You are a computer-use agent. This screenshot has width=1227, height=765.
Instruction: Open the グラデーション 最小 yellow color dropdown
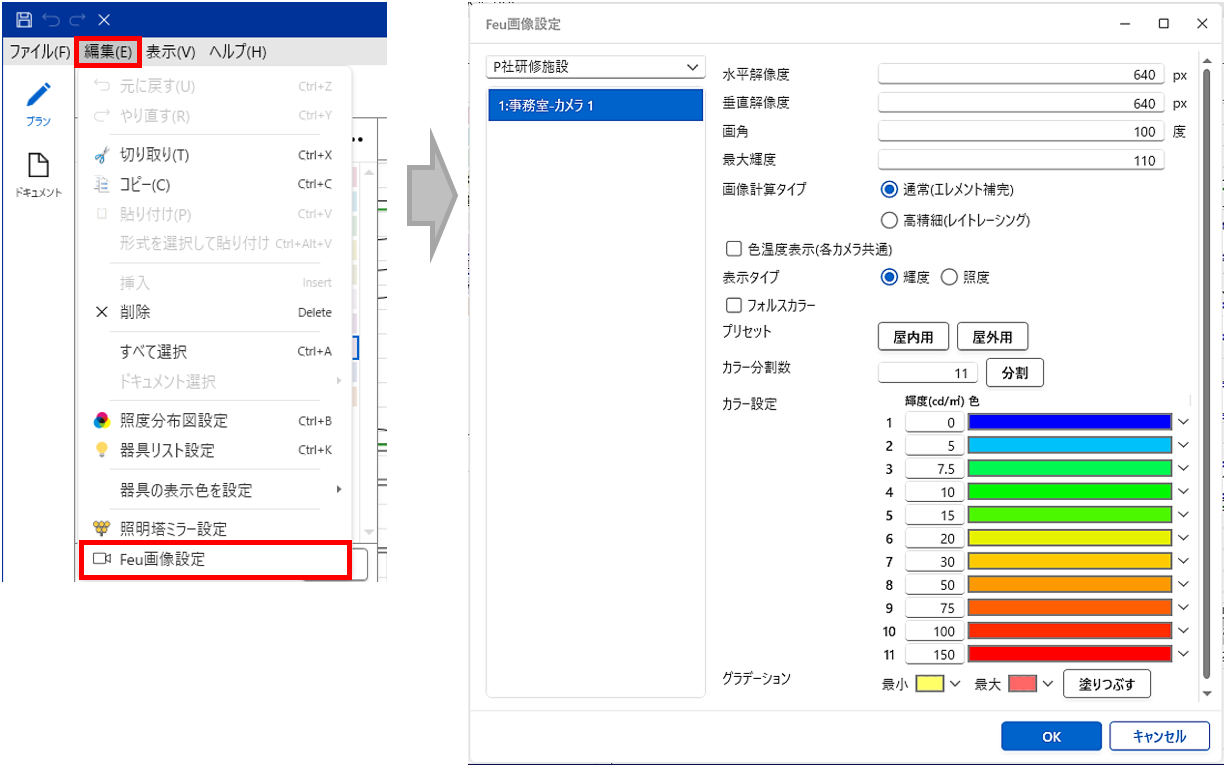point(954,684)
